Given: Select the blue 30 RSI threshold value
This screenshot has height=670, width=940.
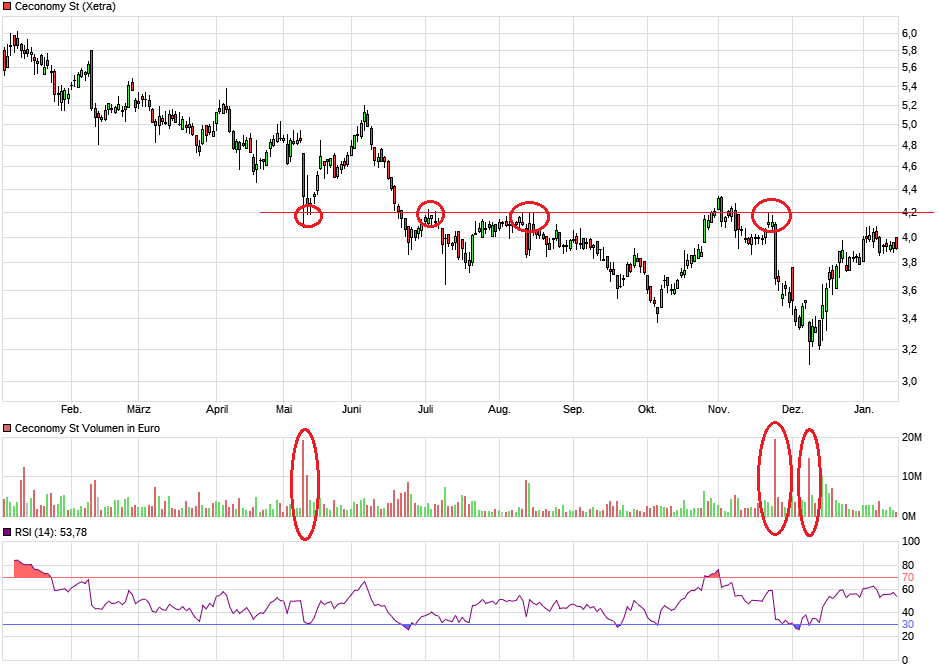Looking at the screenshot, I should point(908,624).
